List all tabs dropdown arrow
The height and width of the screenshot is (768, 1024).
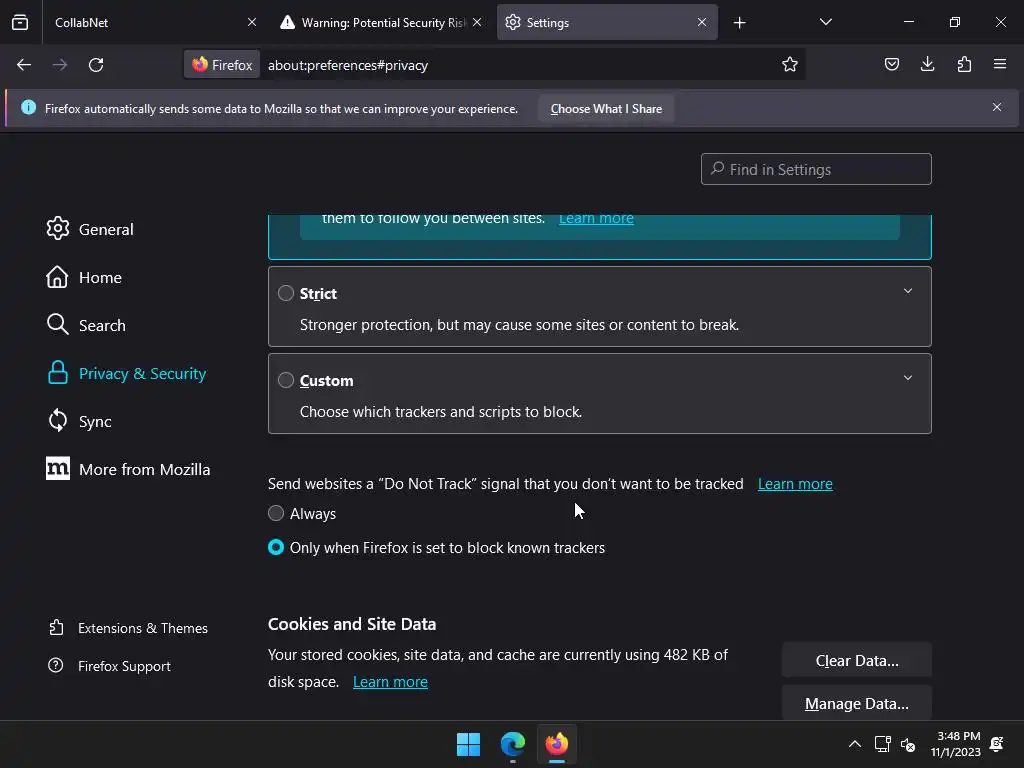pyautogui.click(x=825, y=22)
